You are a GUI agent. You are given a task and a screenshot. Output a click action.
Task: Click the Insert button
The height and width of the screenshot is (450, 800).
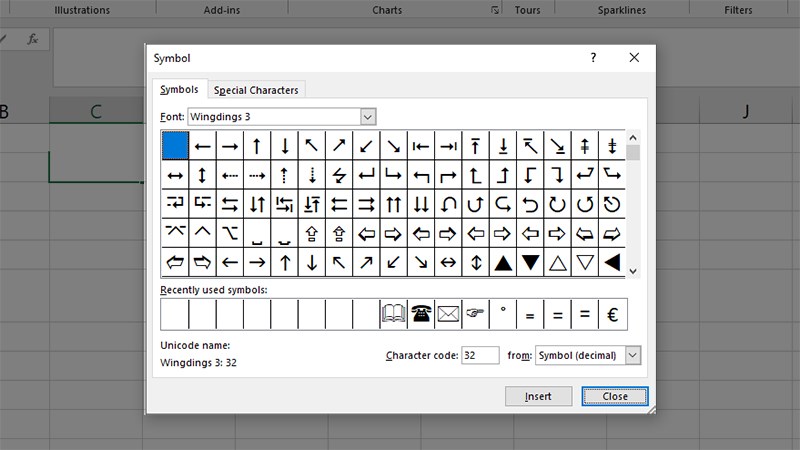coord(538,396)
